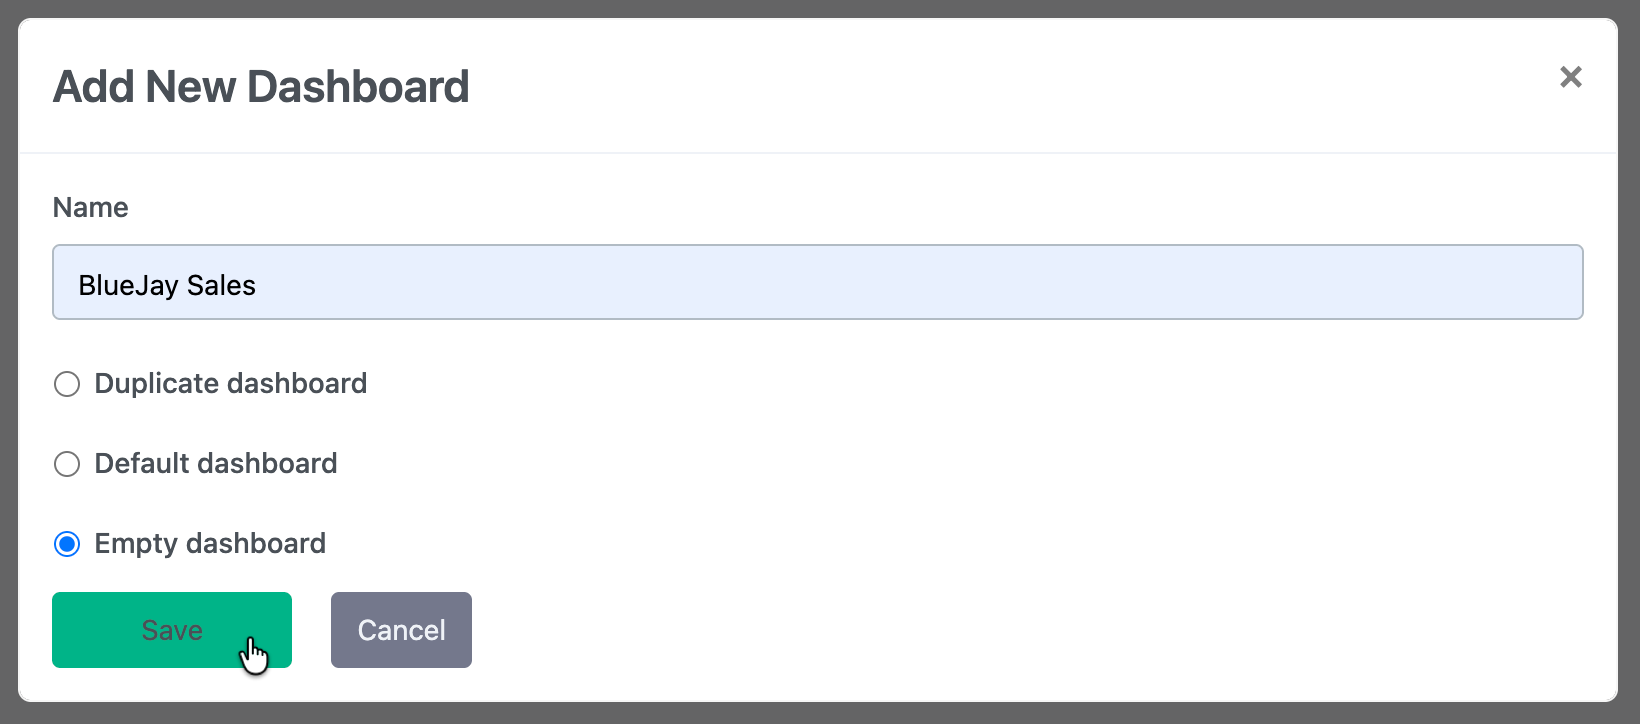Image resolution: width=1640 pixels, height=724 pixels.
Task: Select the Duplicate dashboard radio button
Action: [x=67, y=384]
